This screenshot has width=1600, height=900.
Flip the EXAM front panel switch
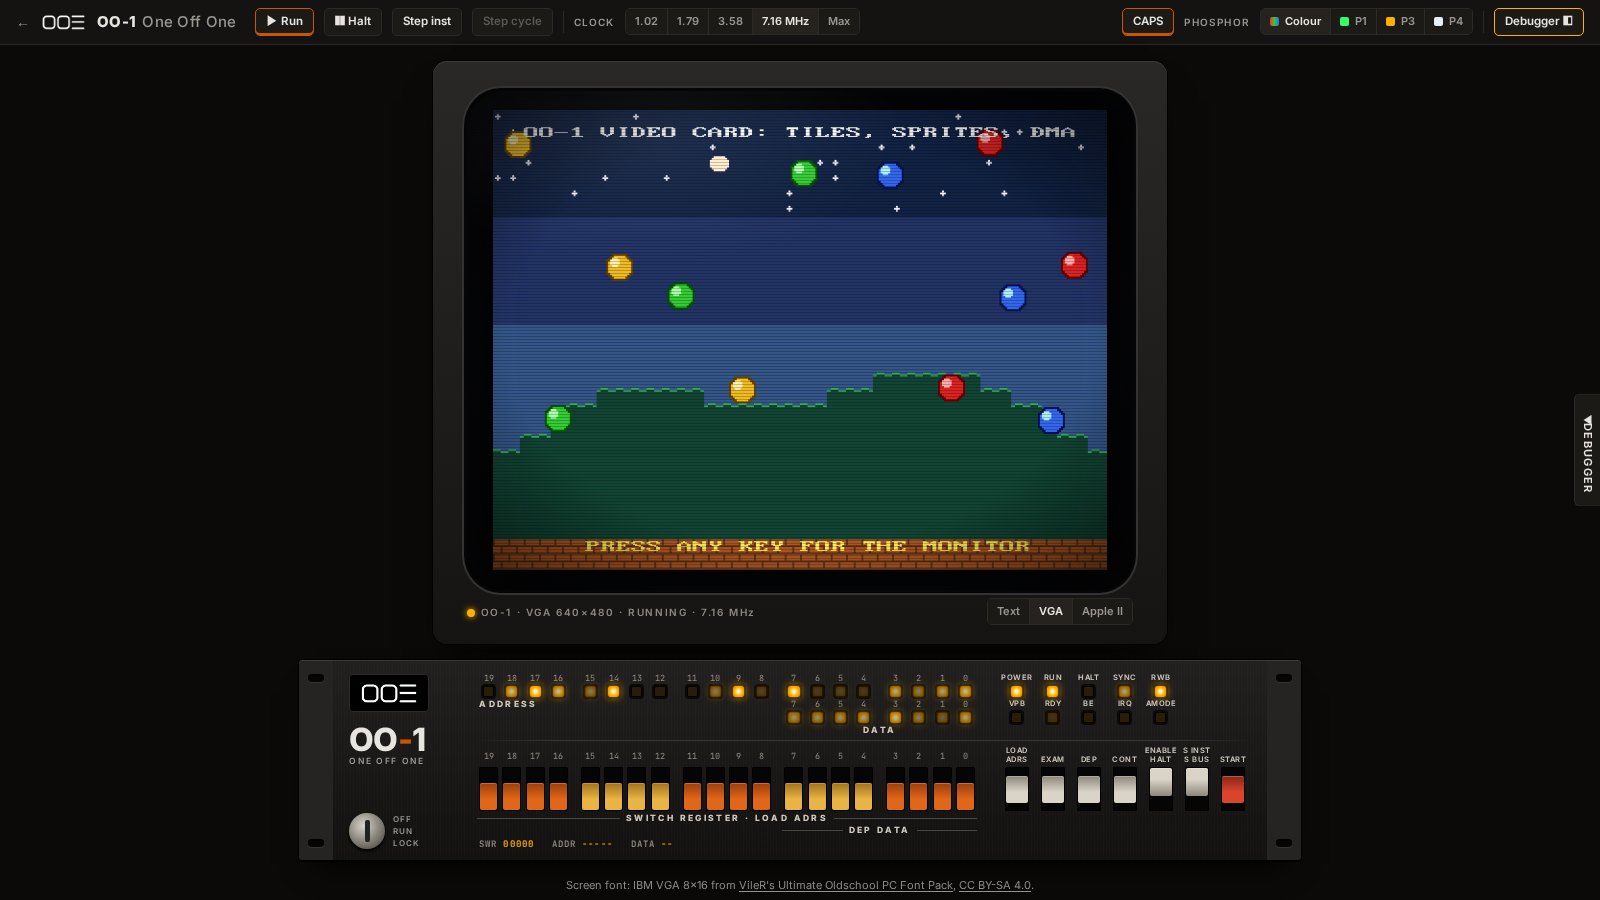coord(1052,789)
